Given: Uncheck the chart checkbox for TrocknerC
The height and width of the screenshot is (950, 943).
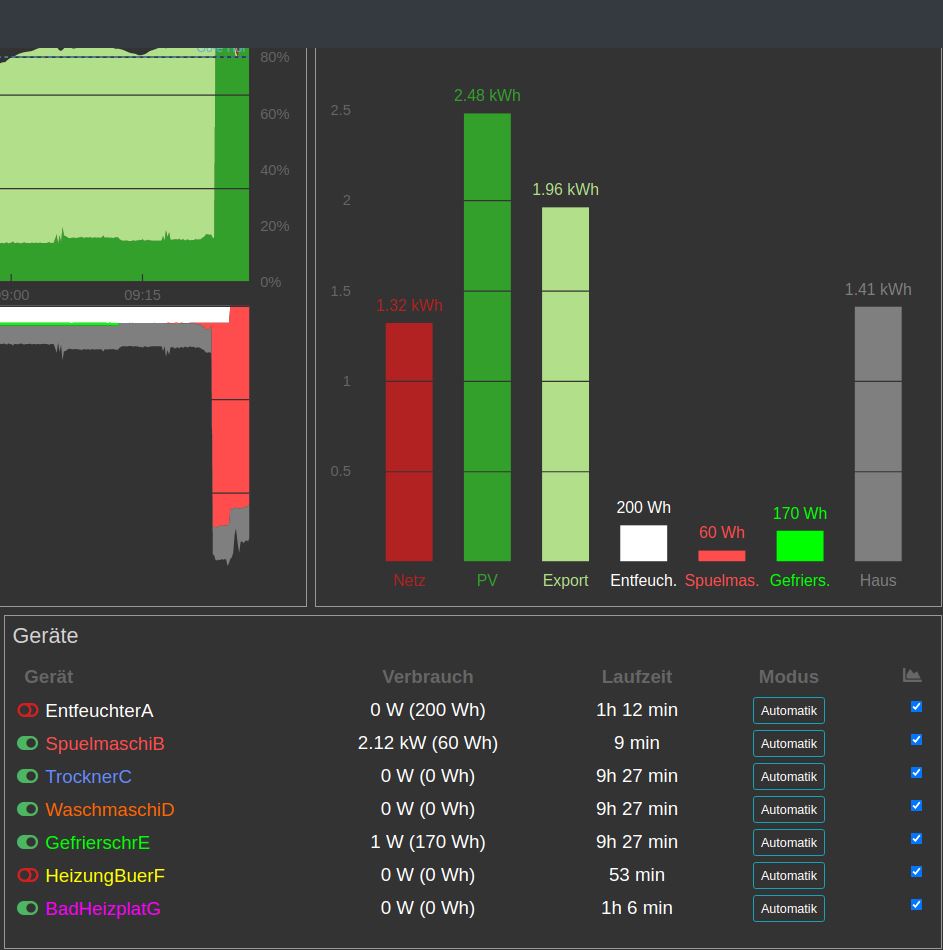Looking at the screenshot, I should point(916,772).
